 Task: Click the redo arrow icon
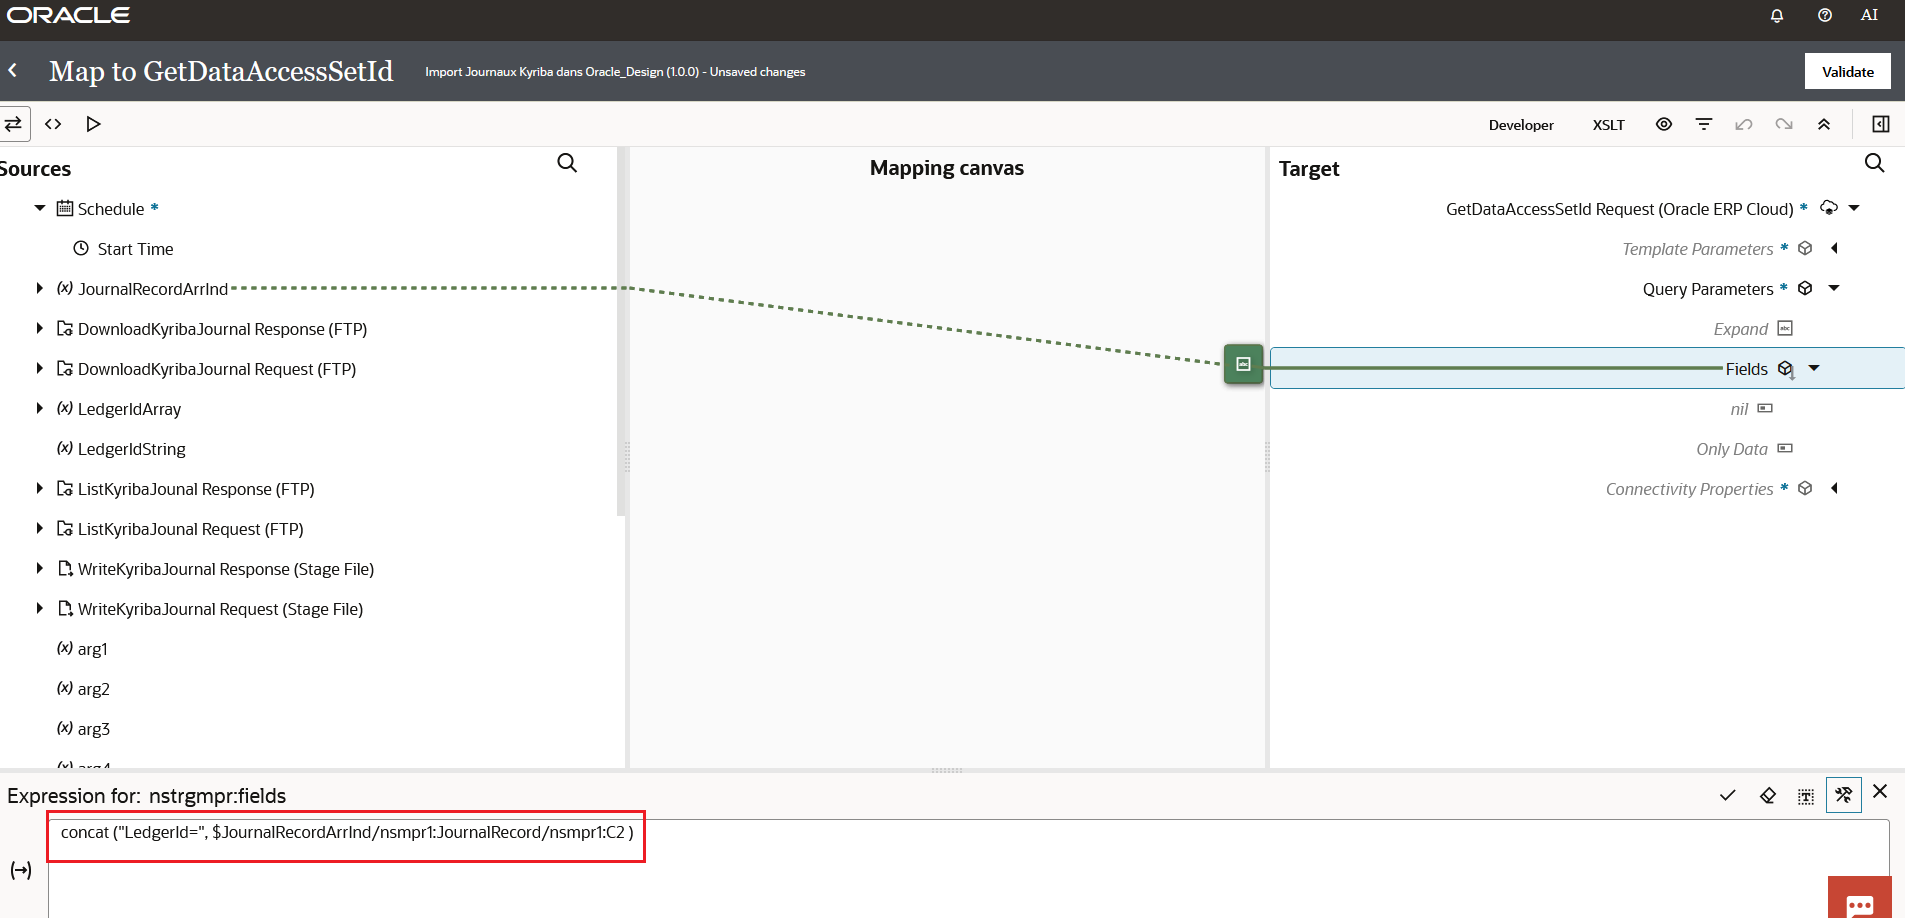tap(1784, 124)
